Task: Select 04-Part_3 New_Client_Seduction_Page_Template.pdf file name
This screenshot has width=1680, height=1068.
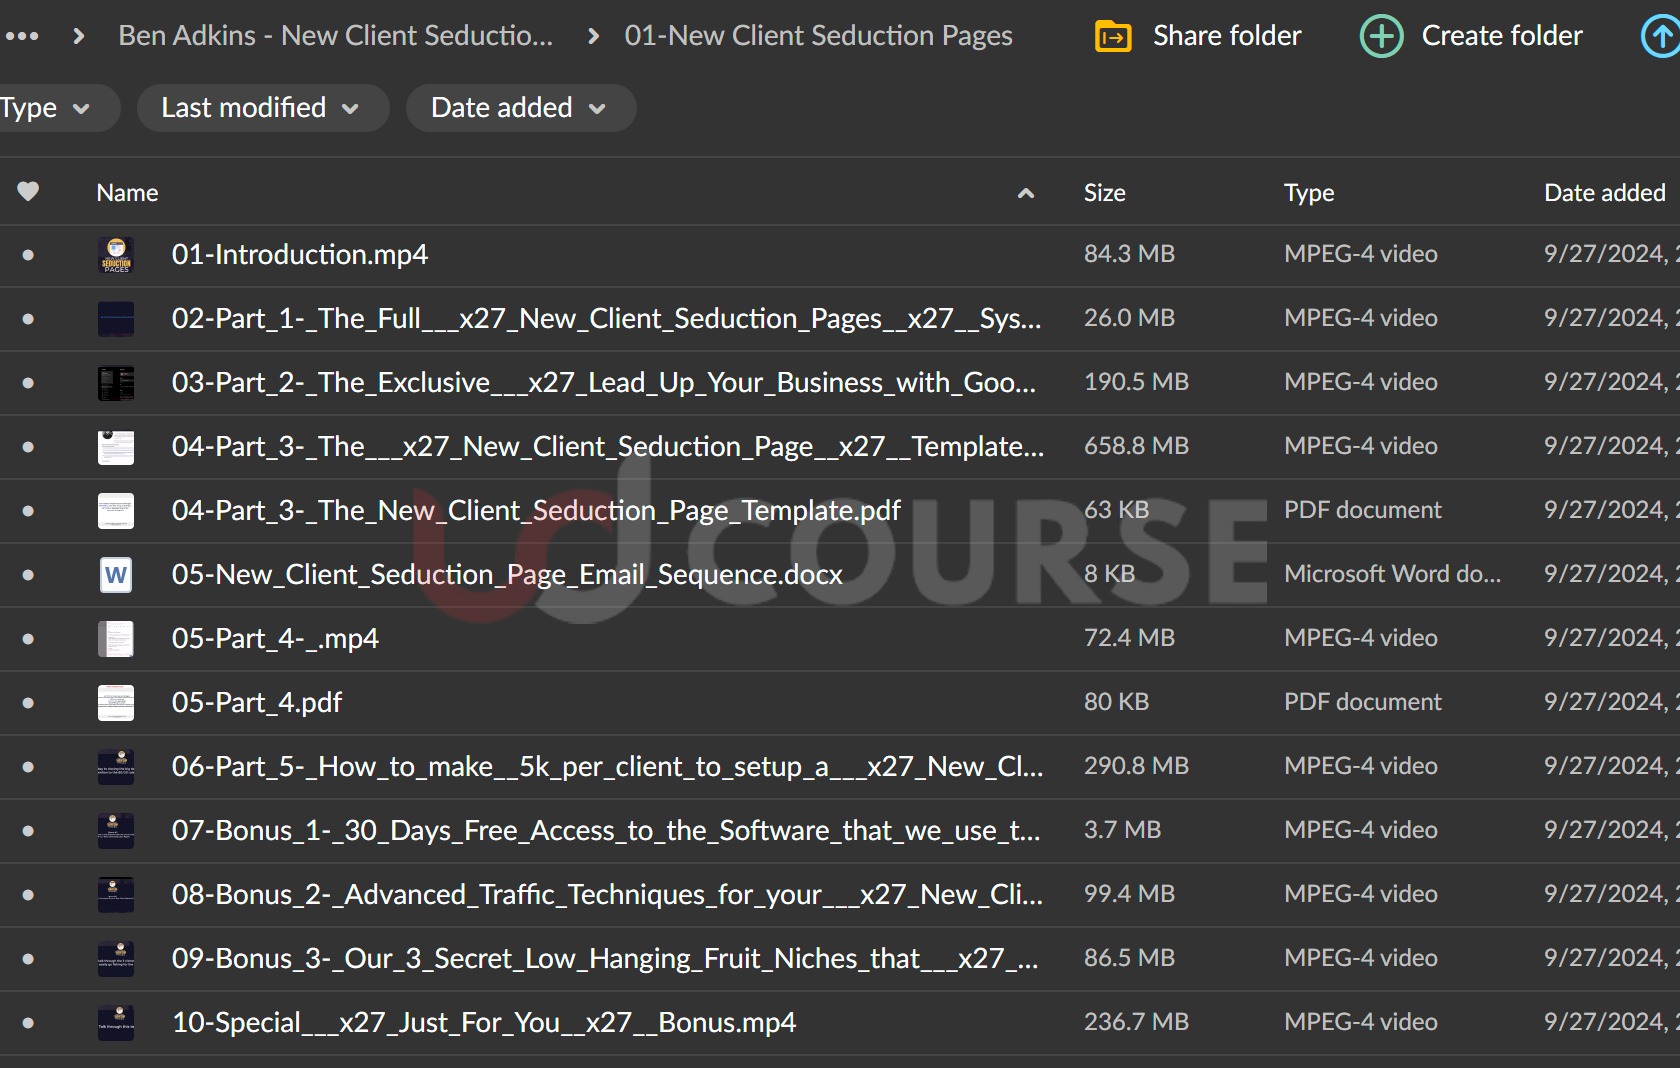Action: (x=536, y=511)
